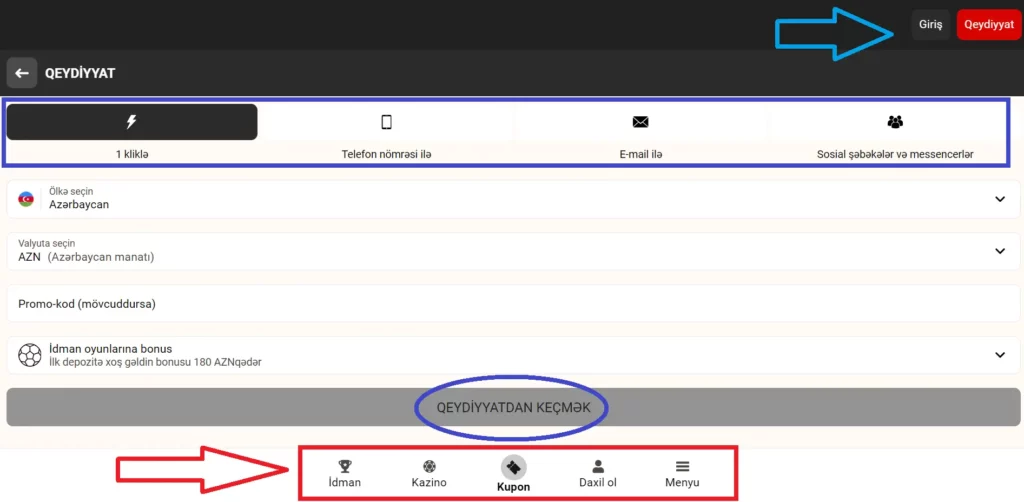Click the Giriş button in header
This screenshot has width=1024, height=502.
point(930,25)
